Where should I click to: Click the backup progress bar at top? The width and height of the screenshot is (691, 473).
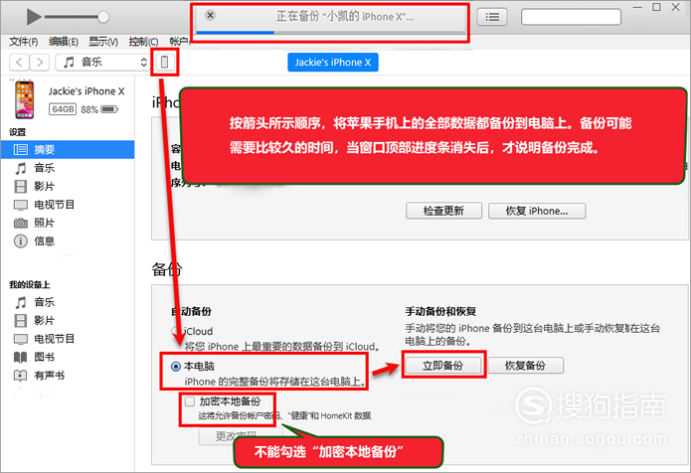coord(331,32)
